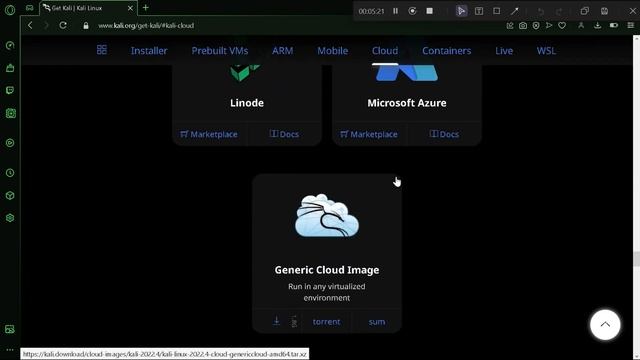
Task: Switch to the Containers section
Action: (x=447, y=51)
